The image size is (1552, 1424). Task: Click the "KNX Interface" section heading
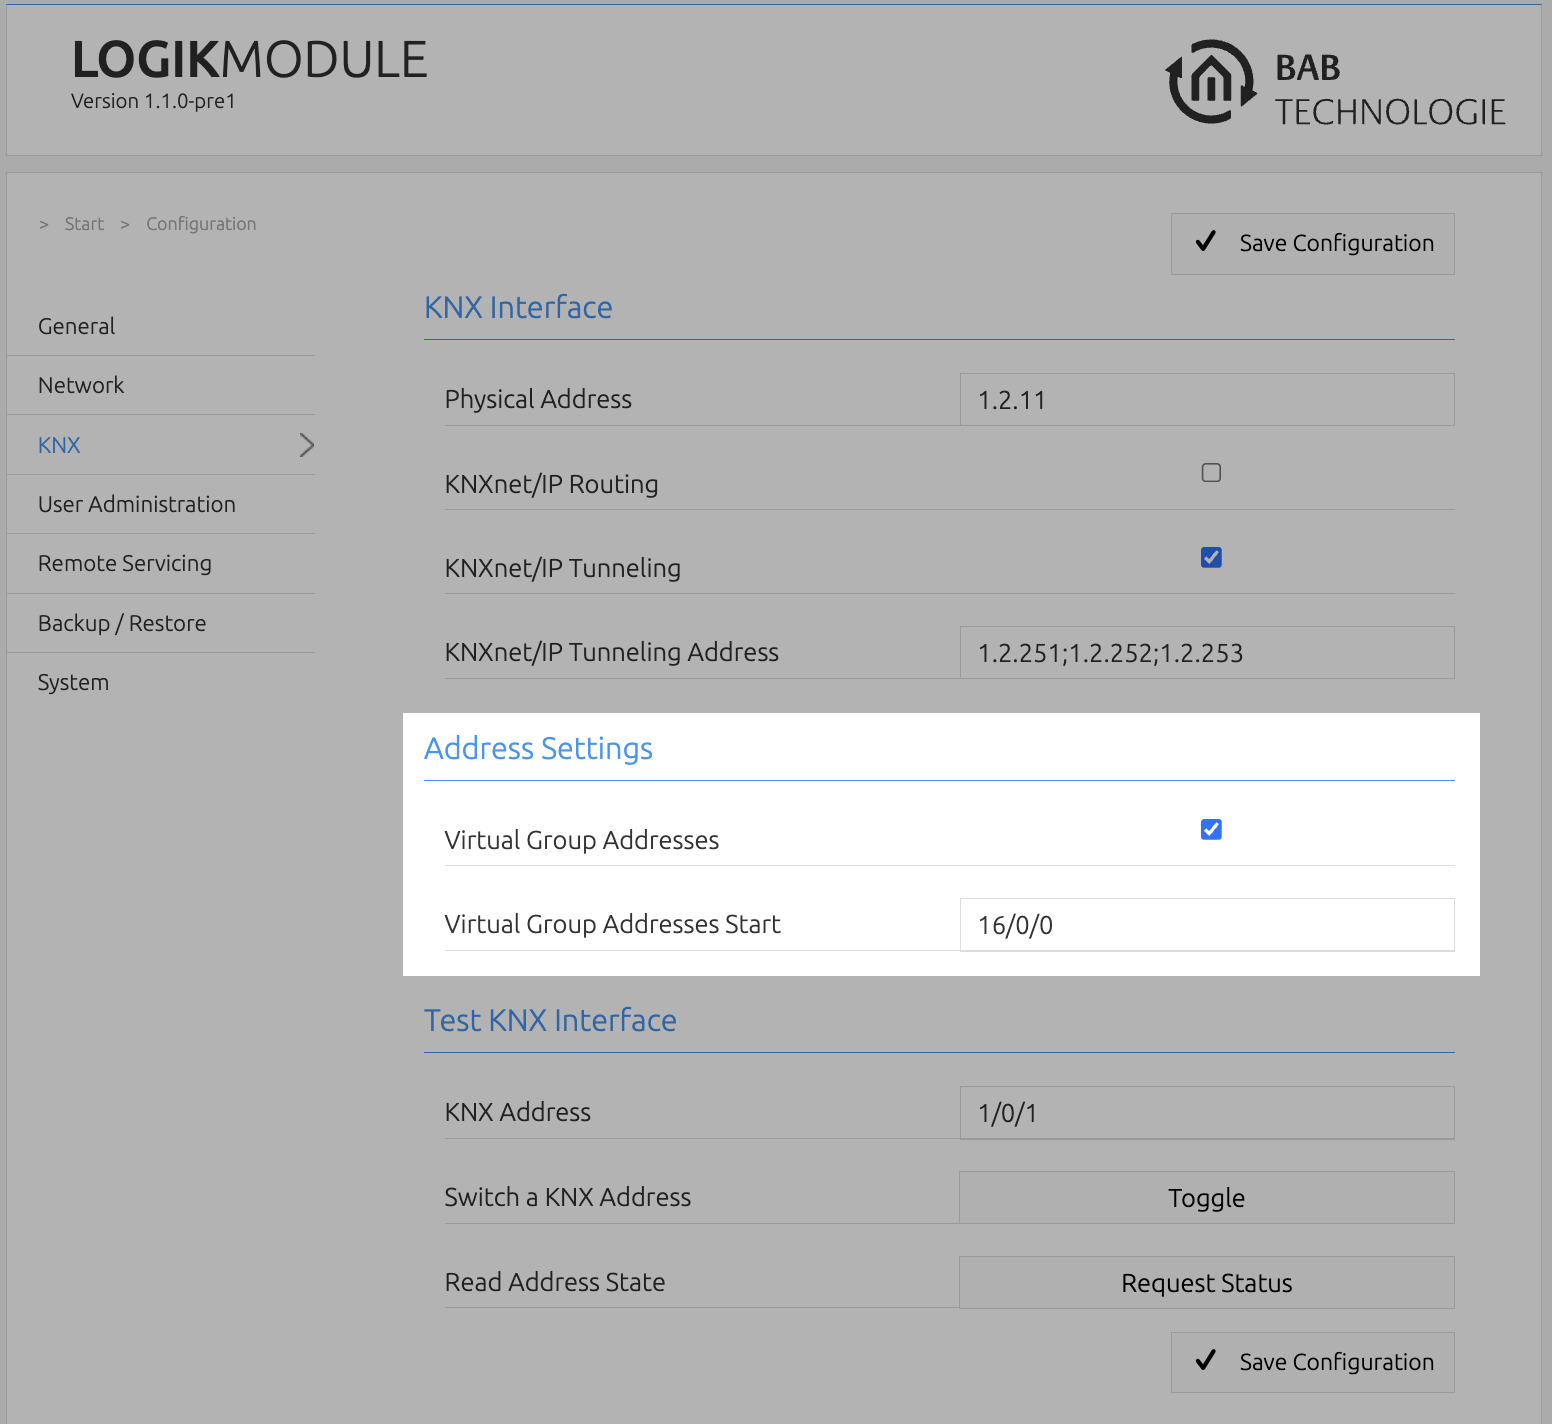[x=518, y=307]
